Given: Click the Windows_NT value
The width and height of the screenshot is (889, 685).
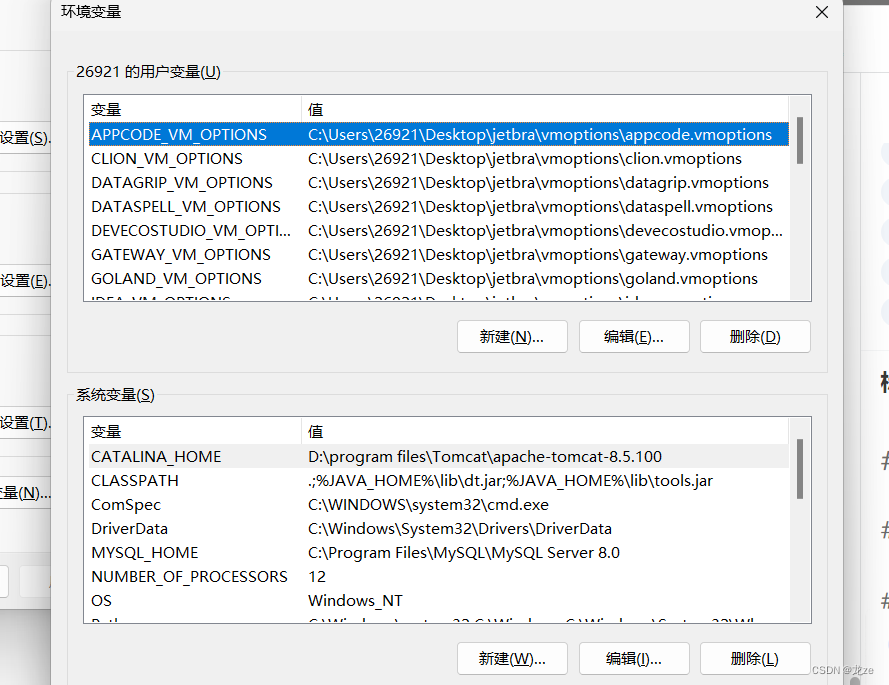Looking at the screenshot, I should pyautogui.click(x=355, y=601).
